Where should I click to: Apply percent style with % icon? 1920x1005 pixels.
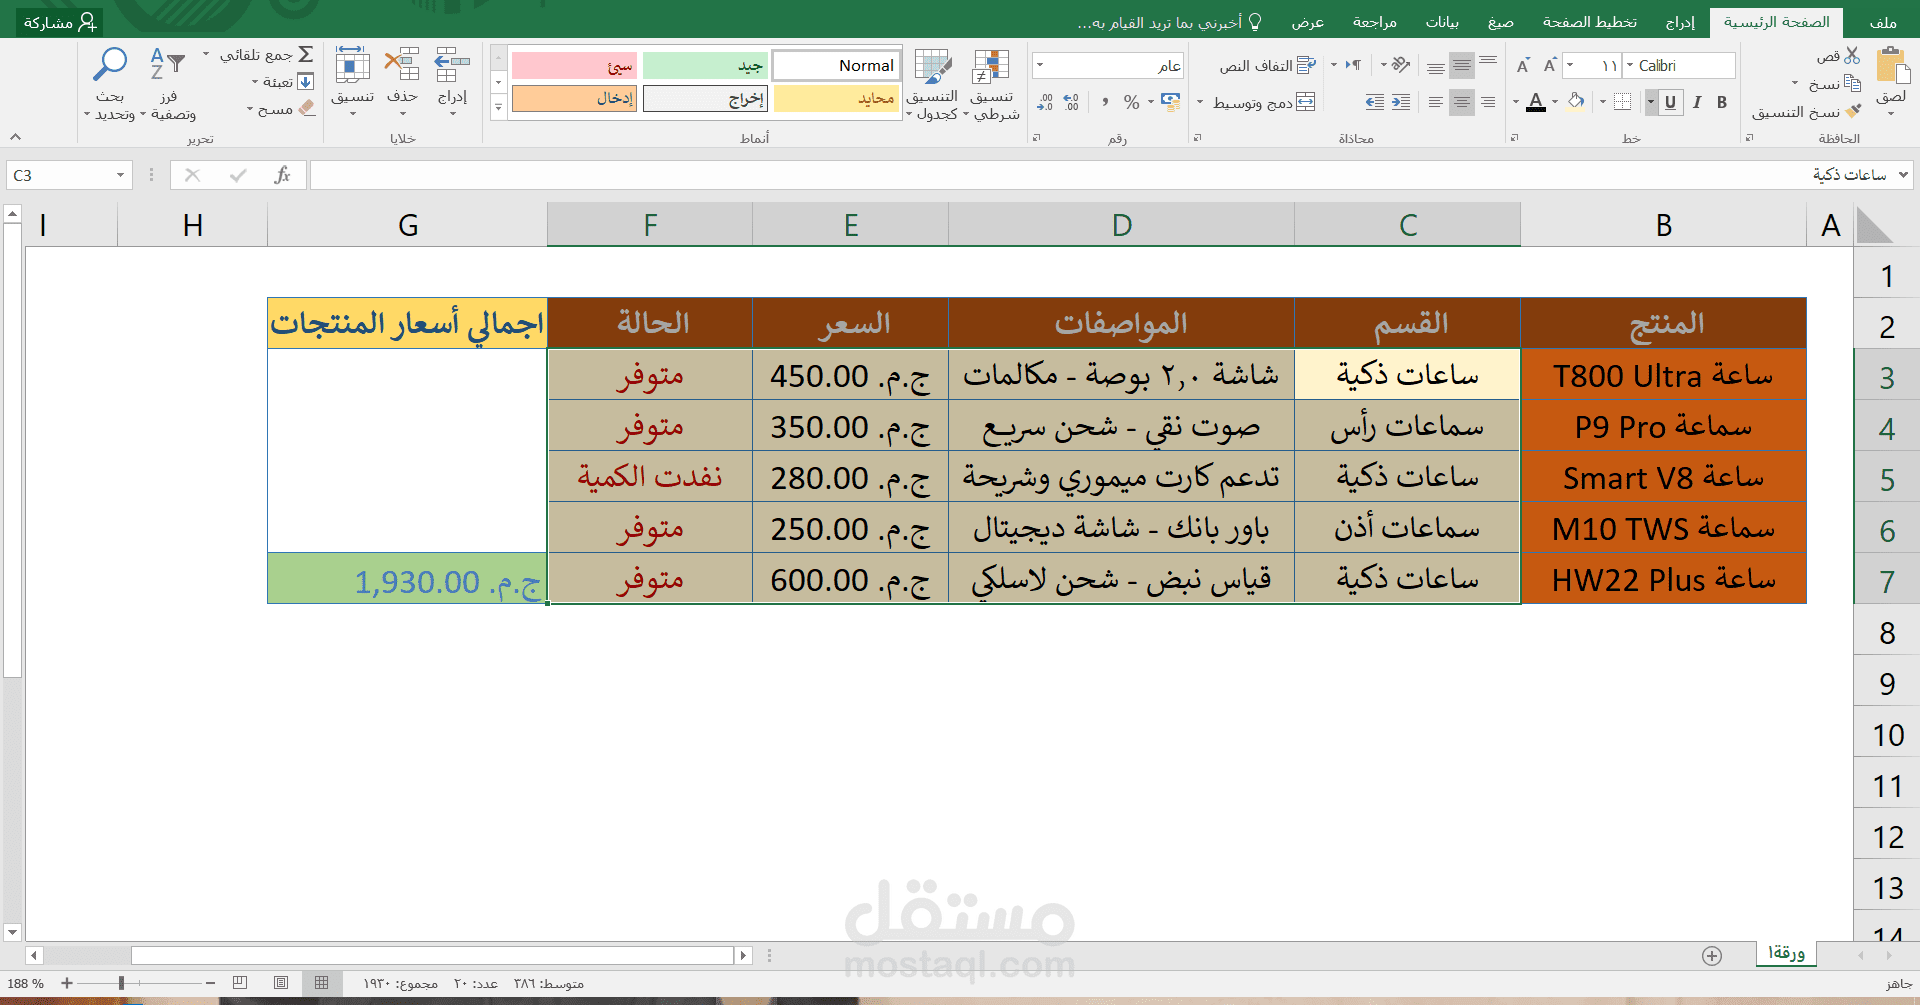[1131, 102]
